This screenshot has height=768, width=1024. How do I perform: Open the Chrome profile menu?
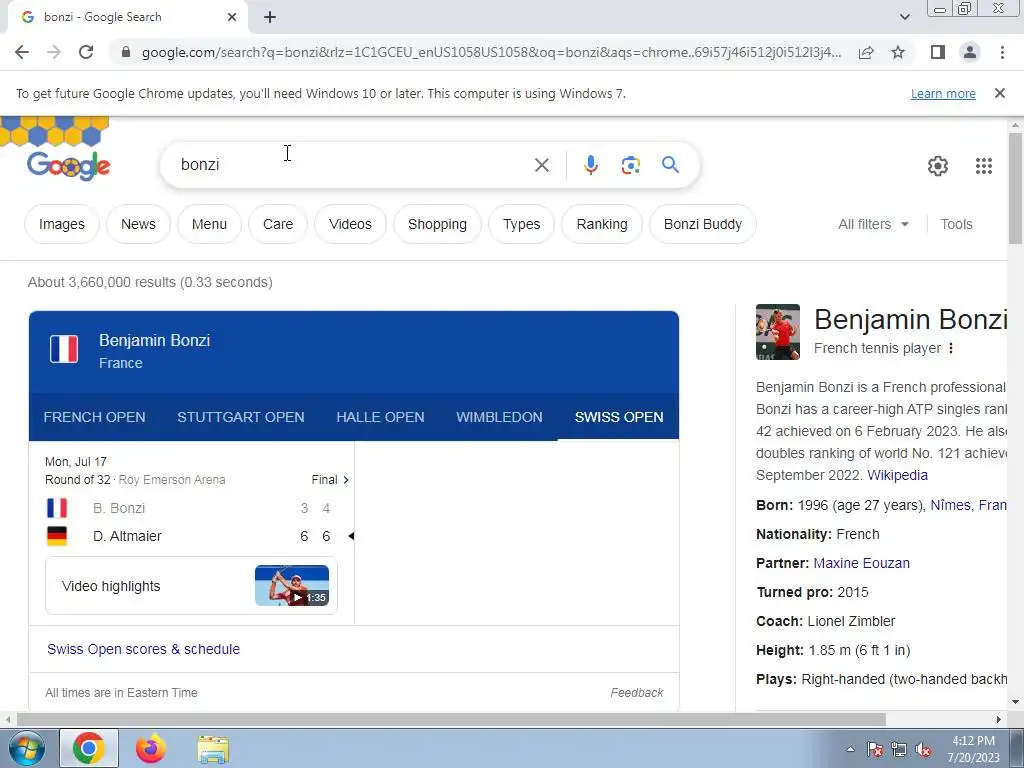970,52
